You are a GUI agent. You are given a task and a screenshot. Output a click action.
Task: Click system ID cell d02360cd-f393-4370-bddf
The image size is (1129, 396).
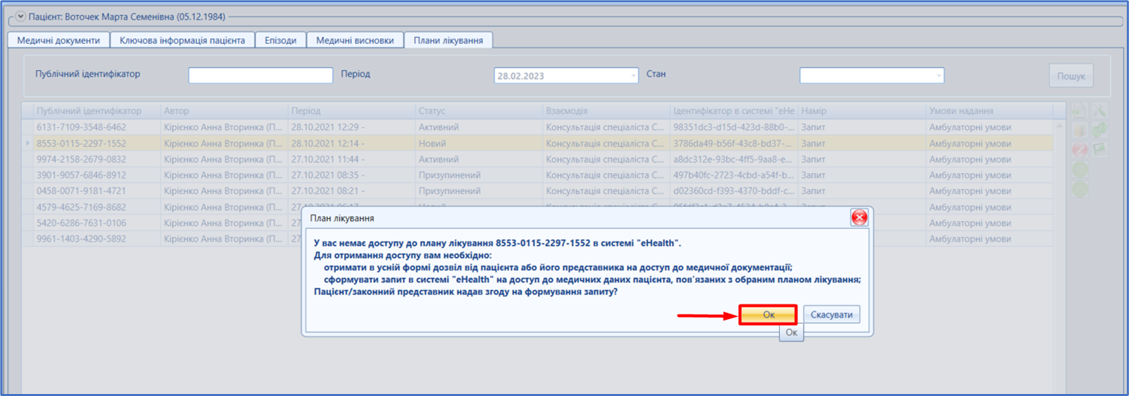pos(734,192)
